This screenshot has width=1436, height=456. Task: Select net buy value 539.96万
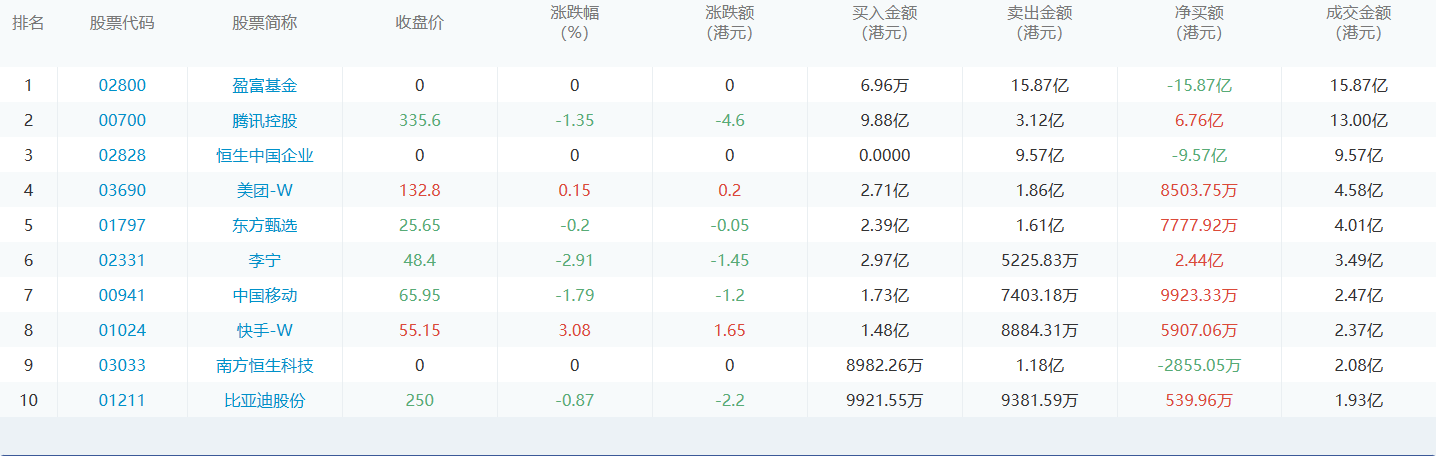click(1199, 401)
